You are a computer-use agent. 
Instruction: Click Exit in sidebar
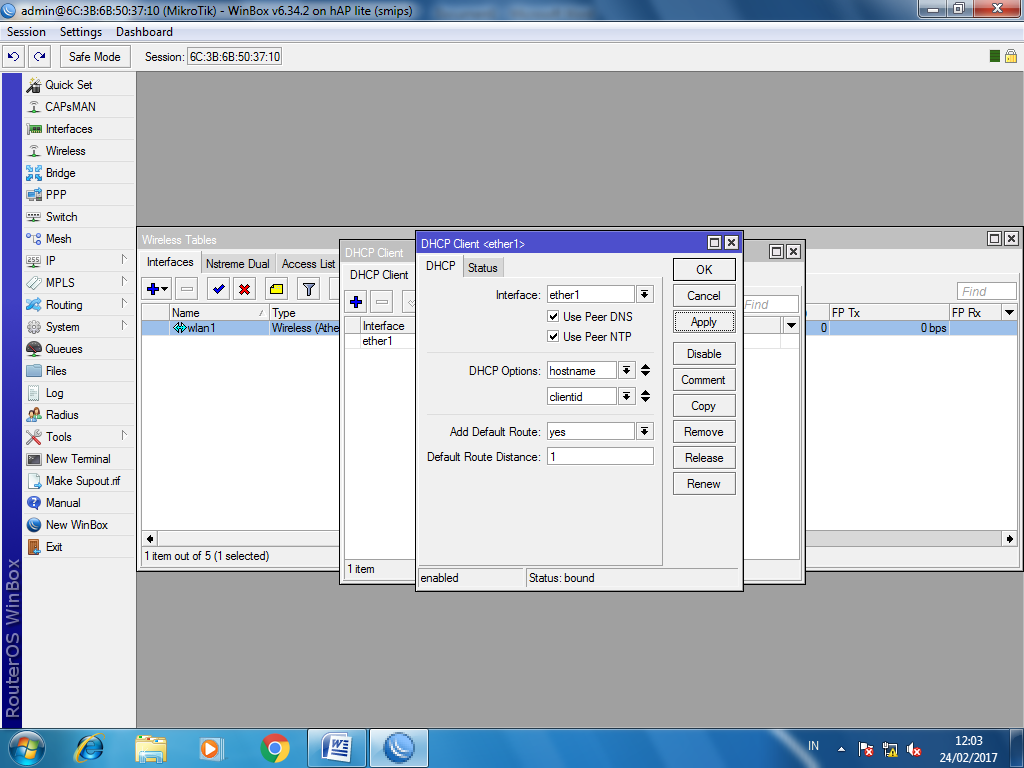(x=54, y=547)
